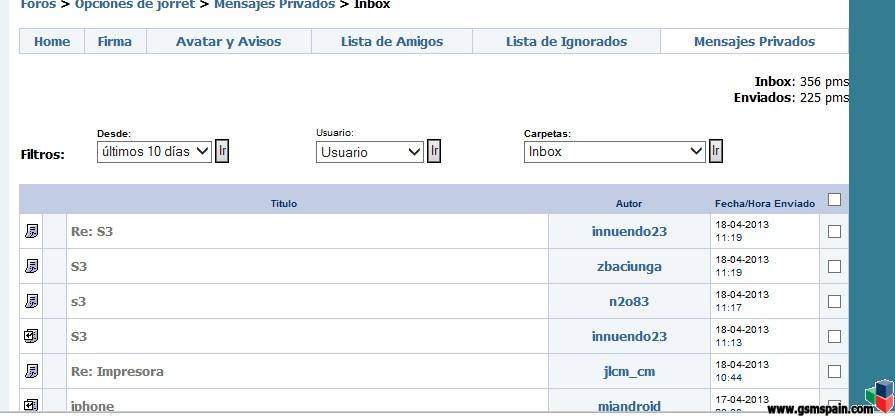Check the box for 'Re: S3' message
Image resolution: width=895 pixels, height=416 pixels.
coord(834,231)
